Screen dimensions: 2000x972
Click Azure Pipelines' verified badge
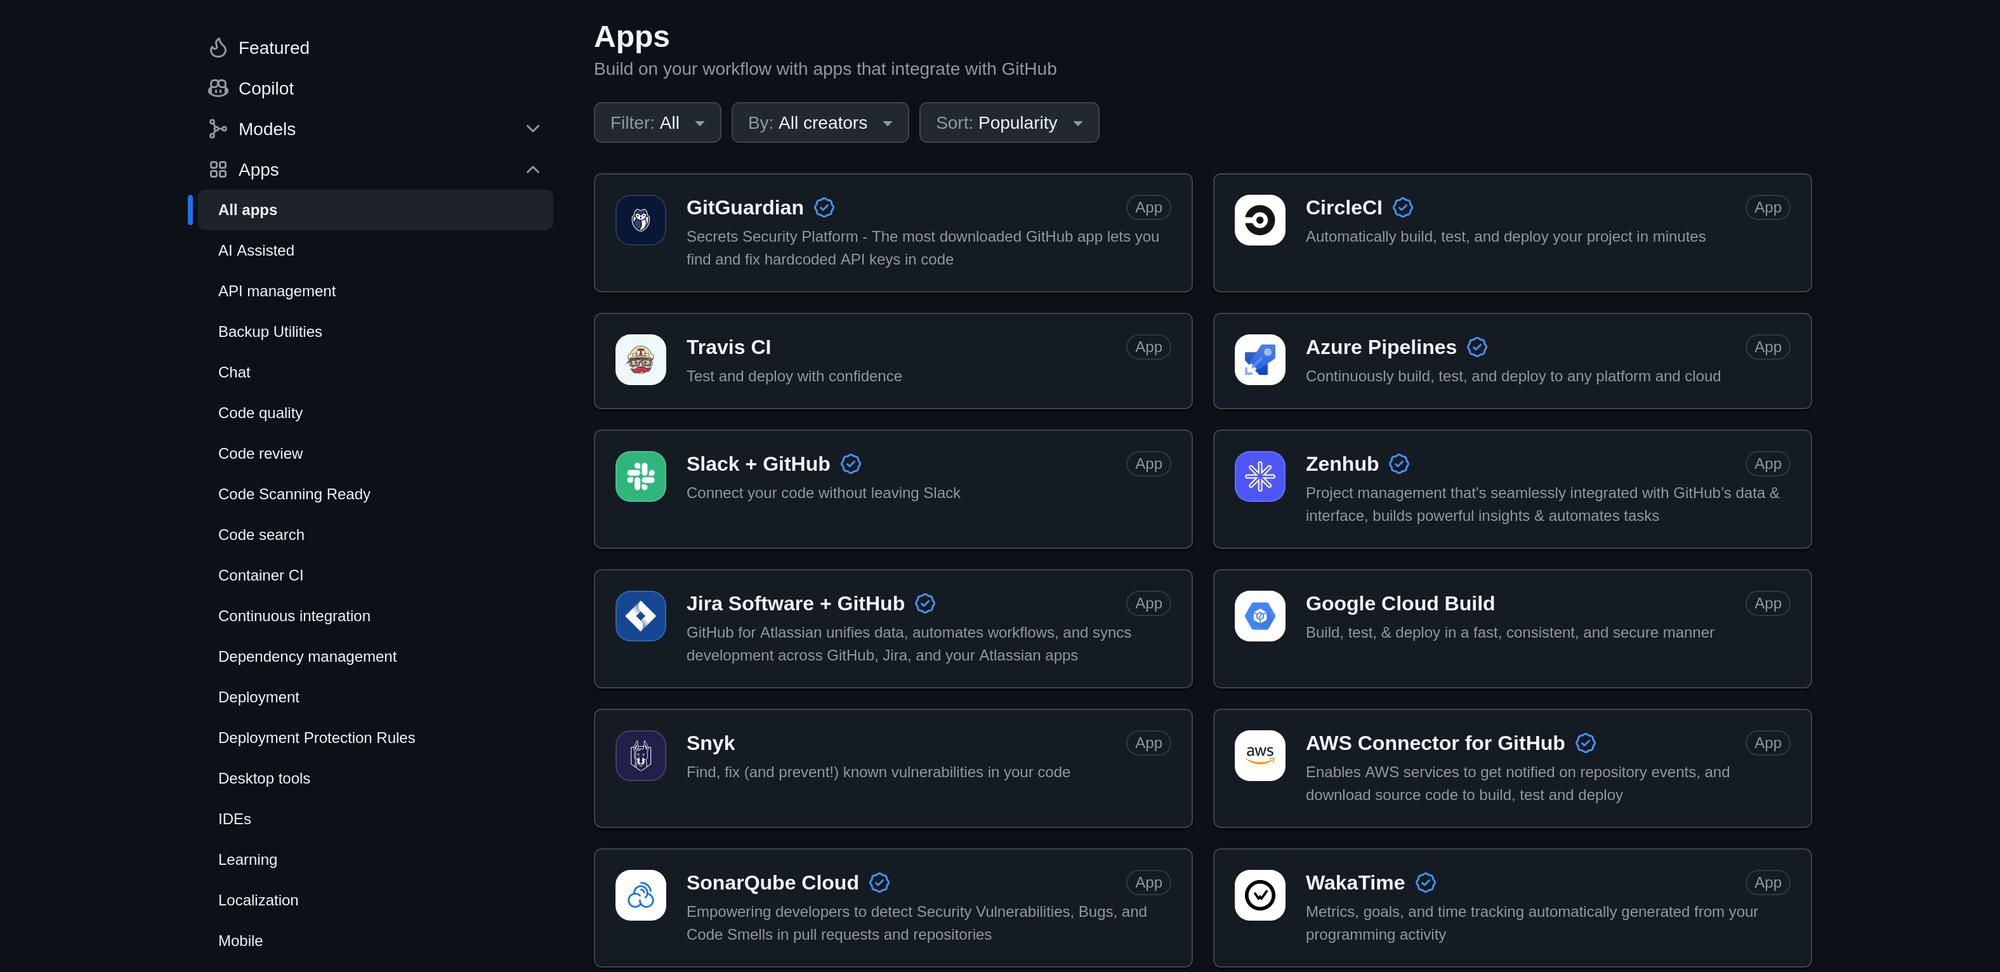click(x=1477, y=347)
